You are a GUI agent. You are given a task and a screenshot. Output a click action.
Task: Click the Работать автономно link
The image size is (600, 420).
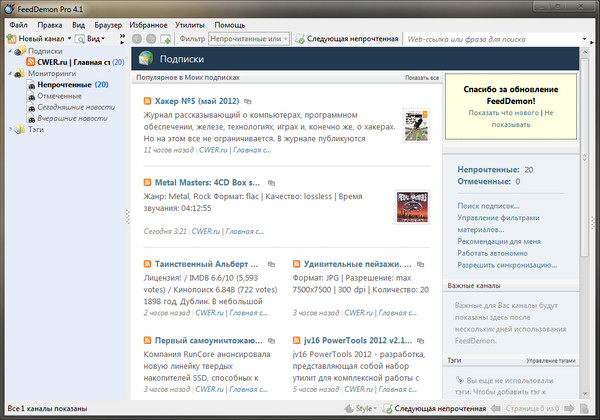coord(495,253)
